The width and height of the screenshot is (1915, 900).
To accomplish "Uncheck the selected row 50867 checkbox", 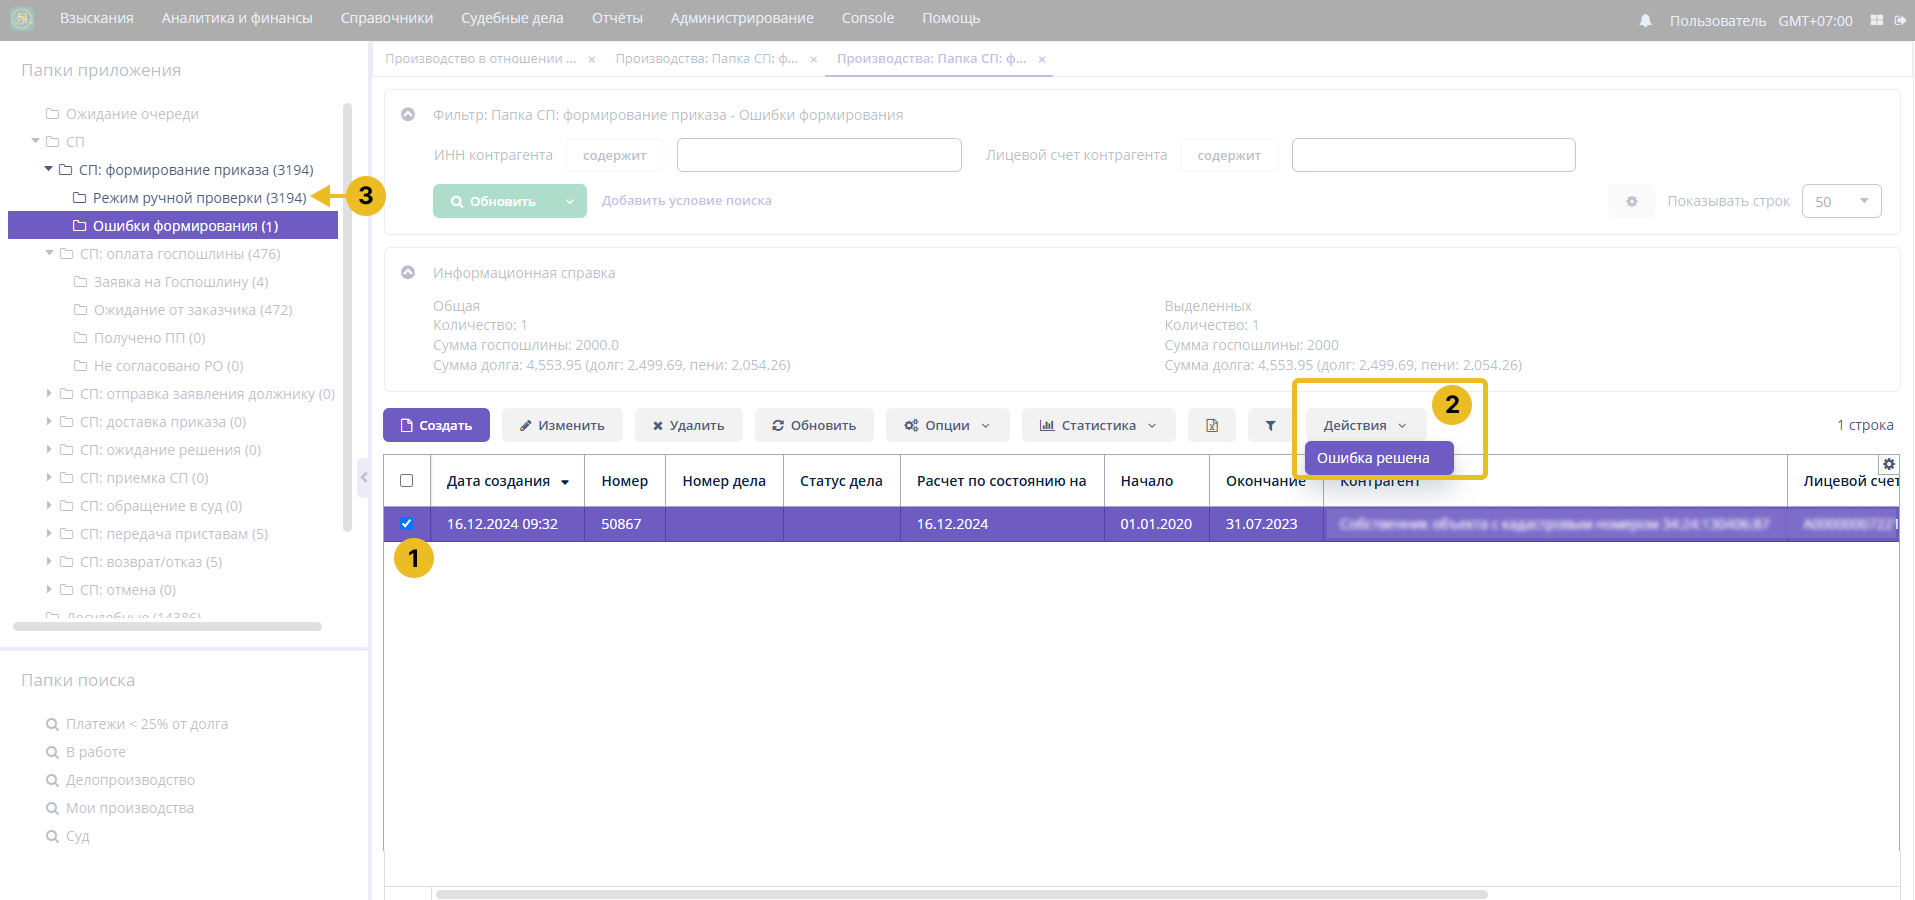I will point(406,523).
